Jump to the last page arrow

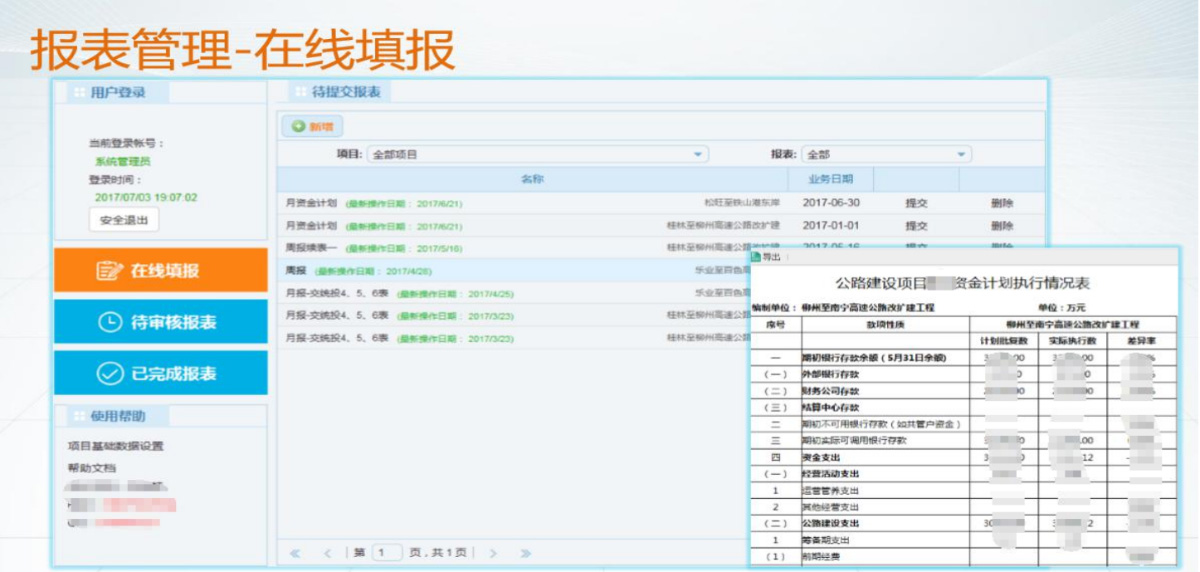(x=525, y=552)
